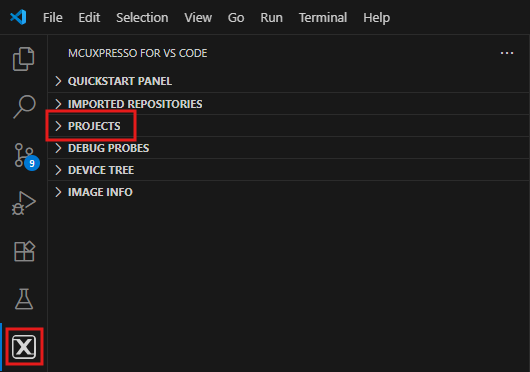Expand the Debug Probes chevron
This screenshot has height=372, width=530.
coord(58,148)
